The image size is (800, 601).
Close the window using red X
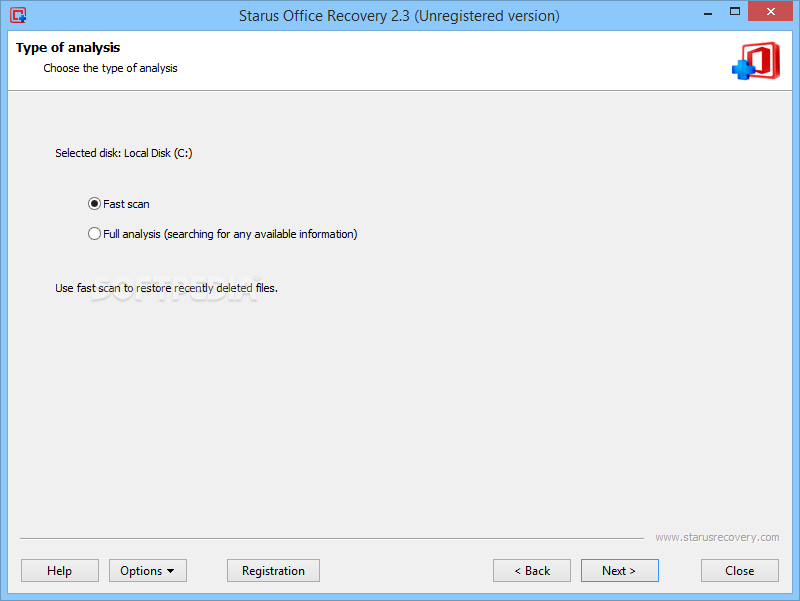click(770, 11)
